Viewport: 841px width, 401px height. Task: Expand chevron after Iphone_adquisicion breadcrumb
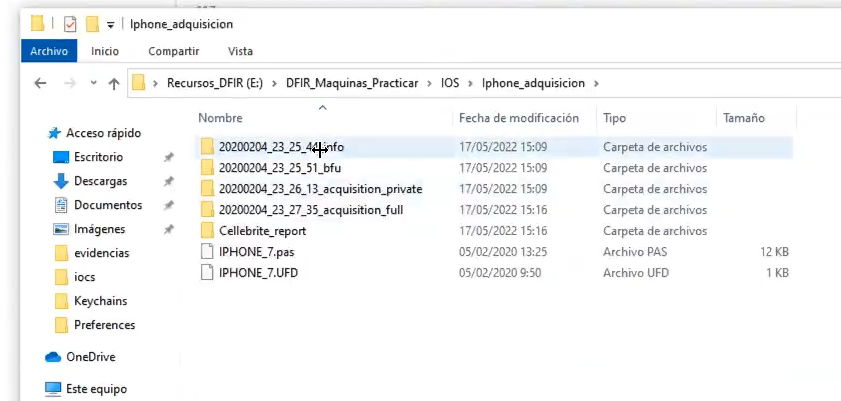tap(596, 84)
